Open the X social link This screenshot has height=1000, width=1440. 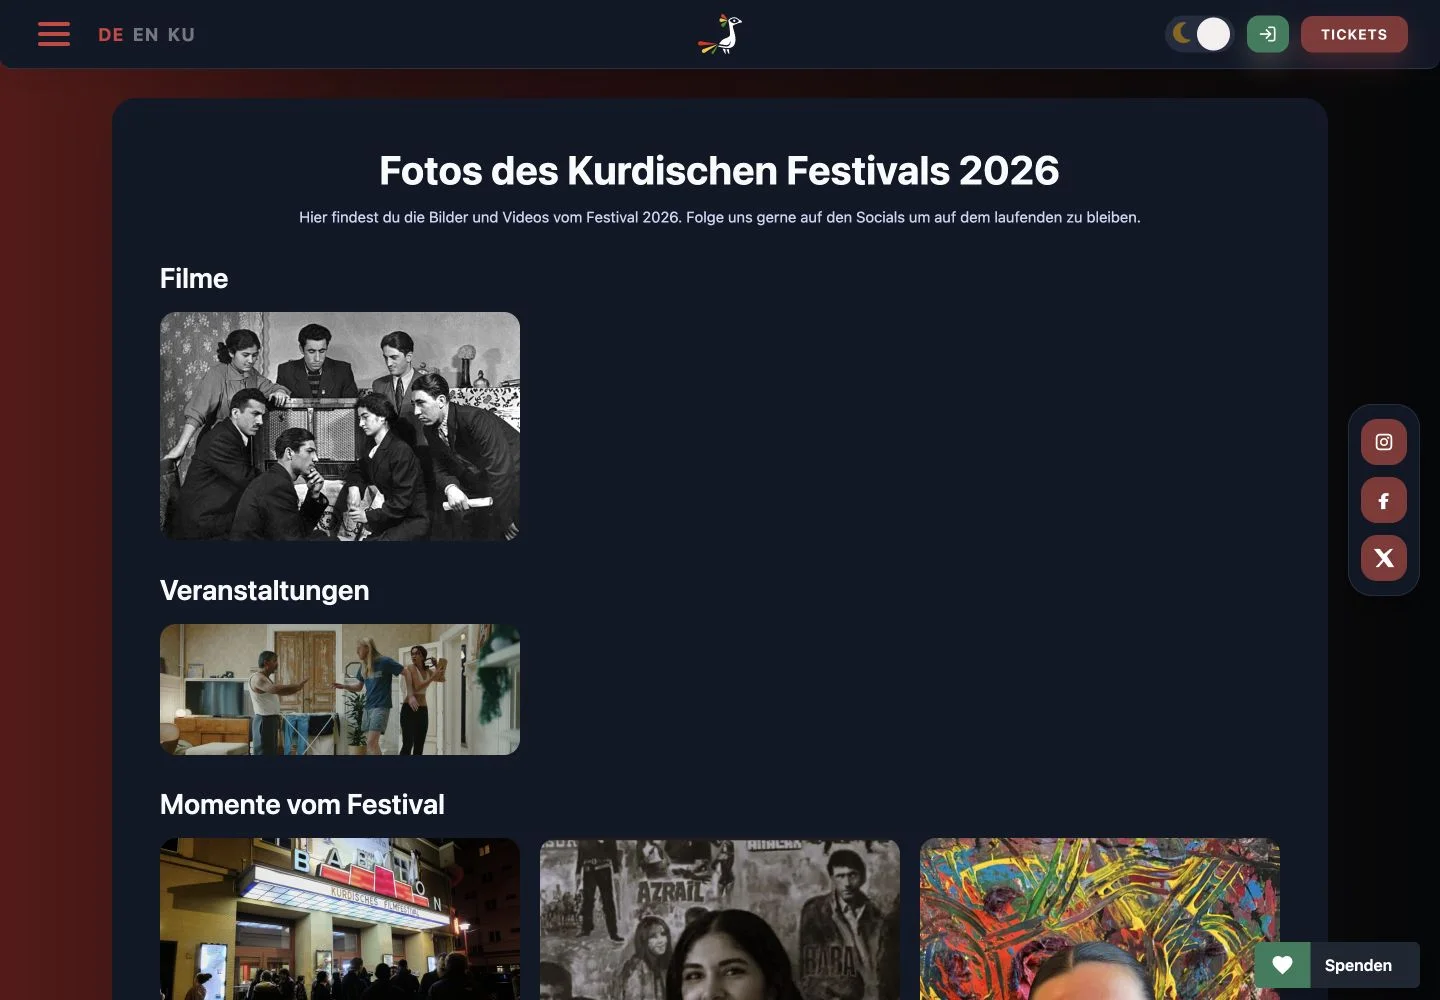tap(1384, 558)
